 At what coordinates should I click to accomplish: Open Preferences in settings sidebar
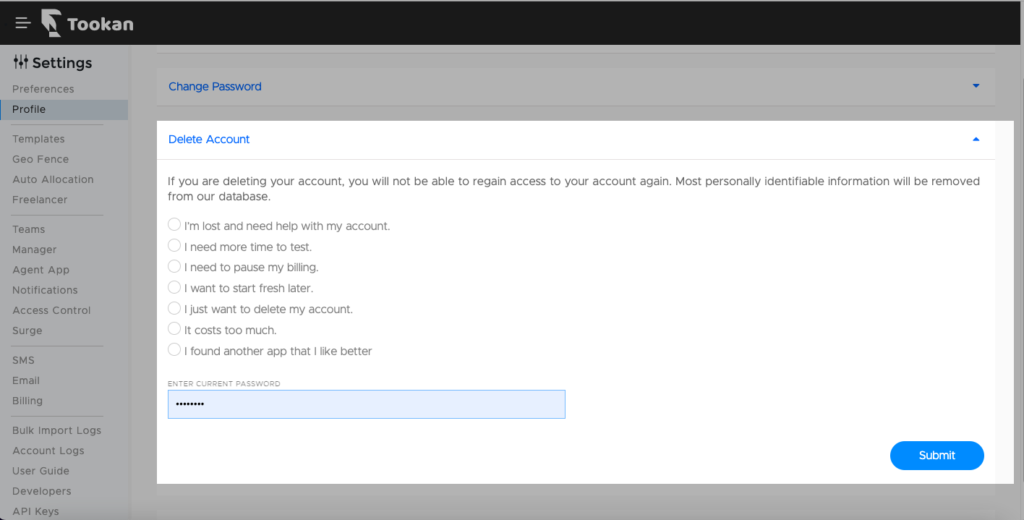point(43,89)
